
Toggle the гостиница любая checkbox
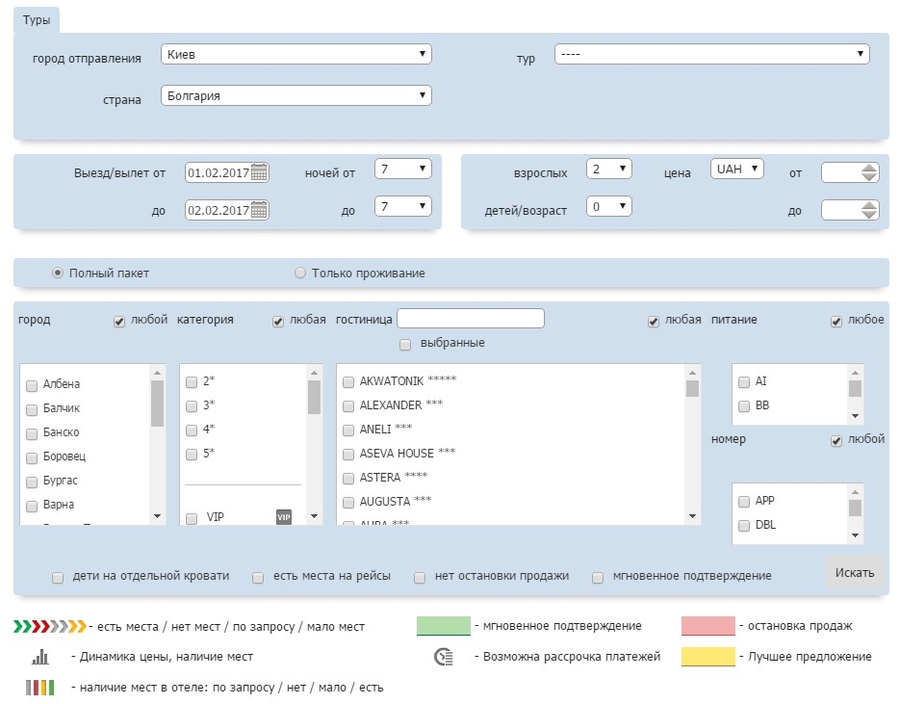(653, 322)
